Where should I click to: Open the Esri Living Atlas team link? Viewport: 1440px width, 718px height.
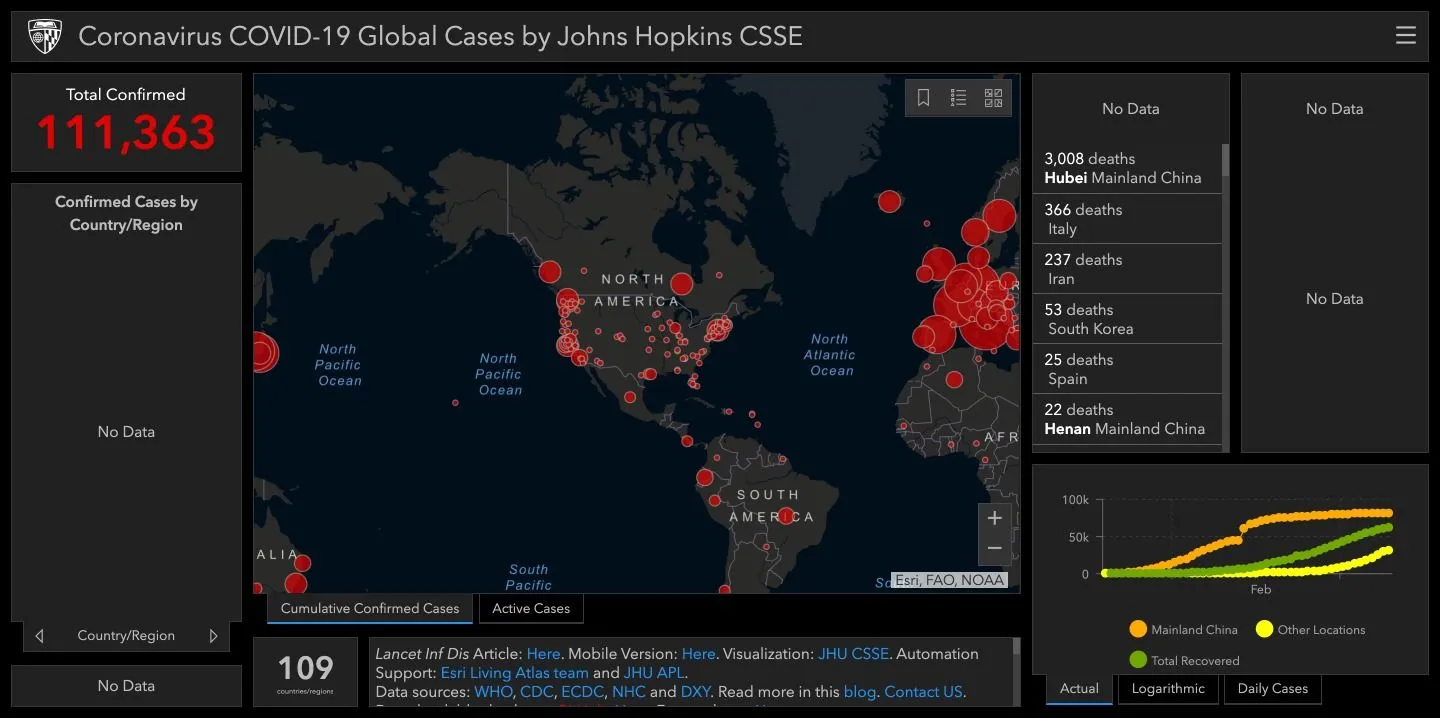[x=514, y=673]
